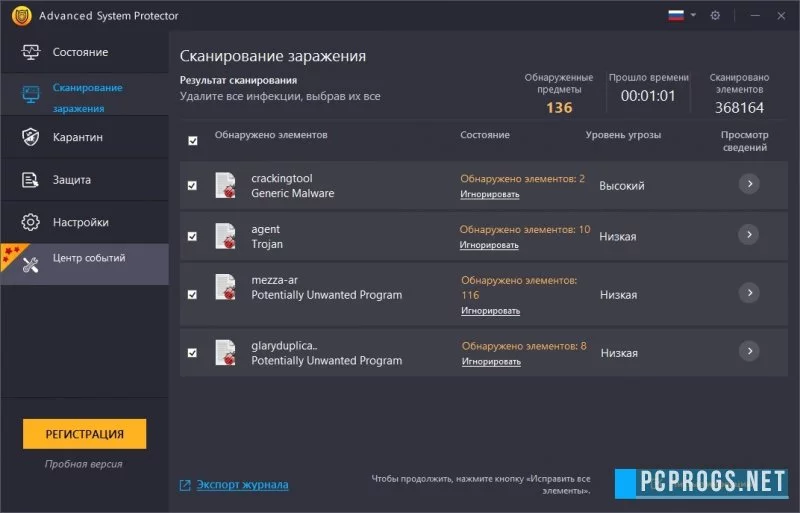Open the Состояние section
The width and height of the screenshot is (800, 513).
85,52
